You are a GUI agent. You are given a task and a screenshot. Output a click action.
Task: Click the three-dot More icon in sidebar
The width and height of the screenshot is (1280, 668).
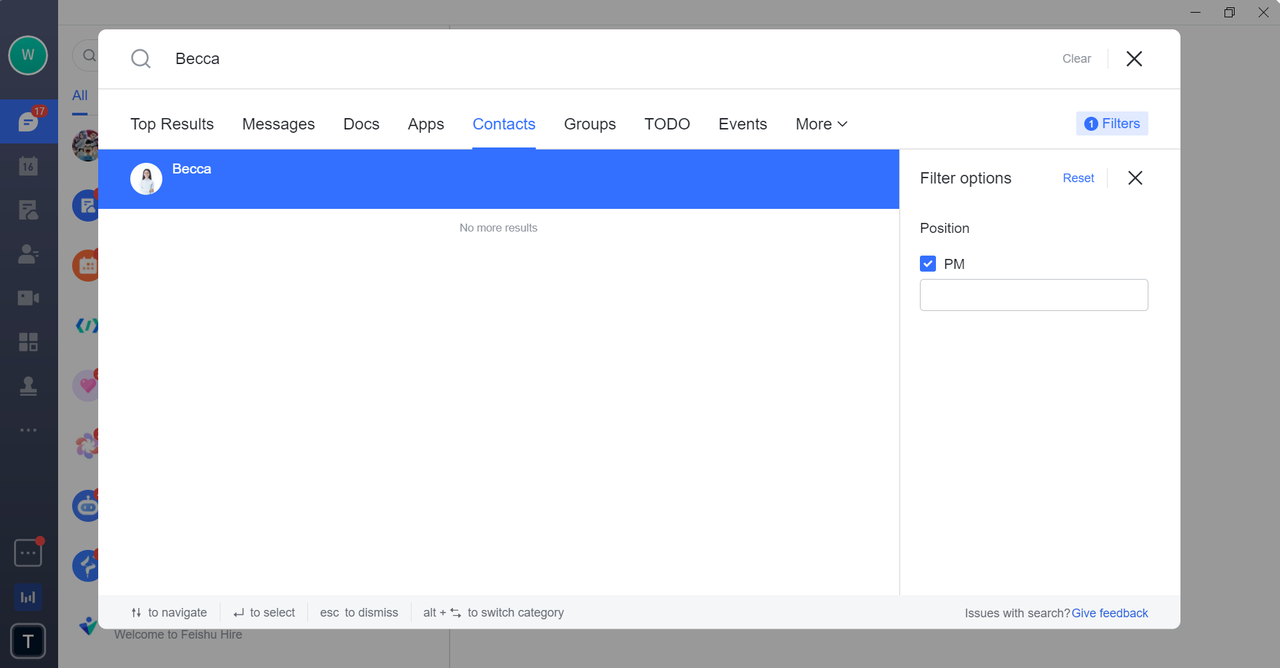28,430
